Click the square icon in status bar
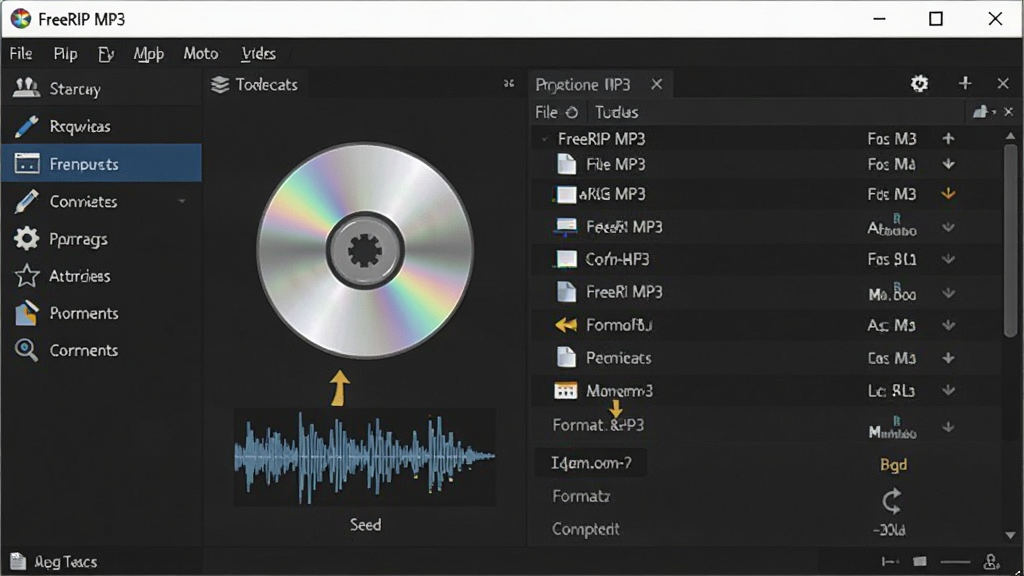1024x576 pixels. coord(920,562)
